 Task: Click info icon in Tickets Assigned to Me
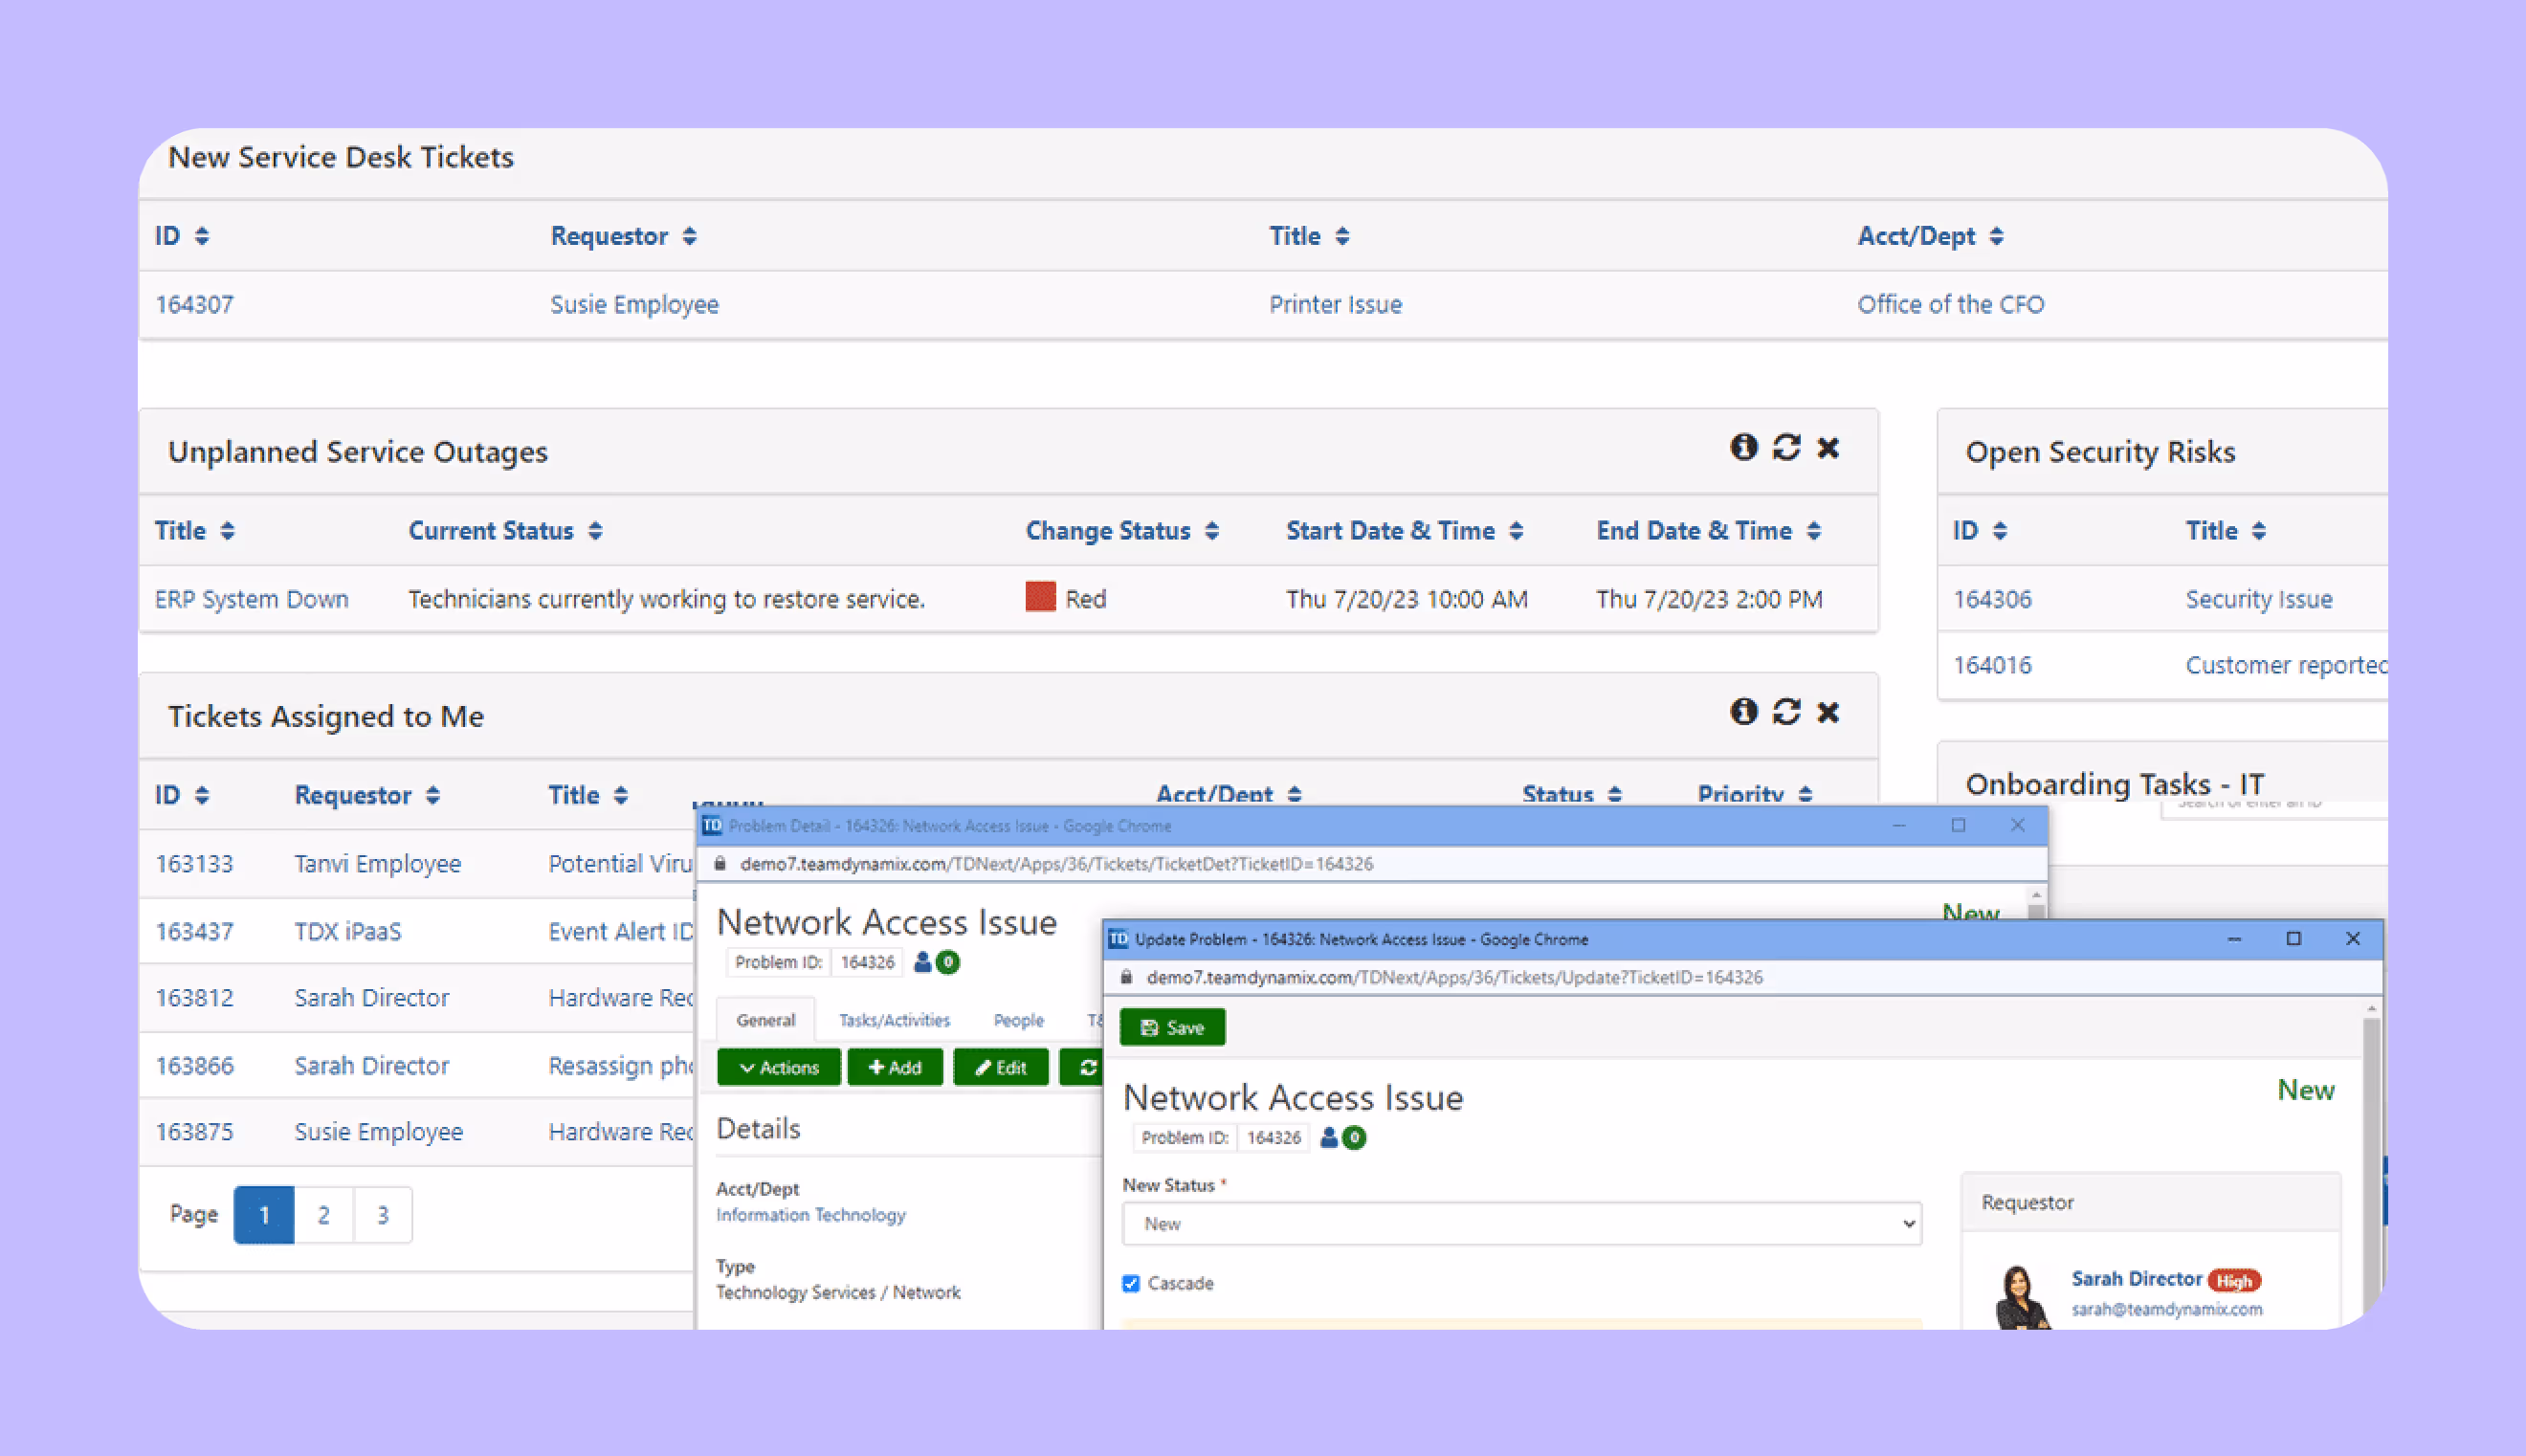[x=1743, y=712]
